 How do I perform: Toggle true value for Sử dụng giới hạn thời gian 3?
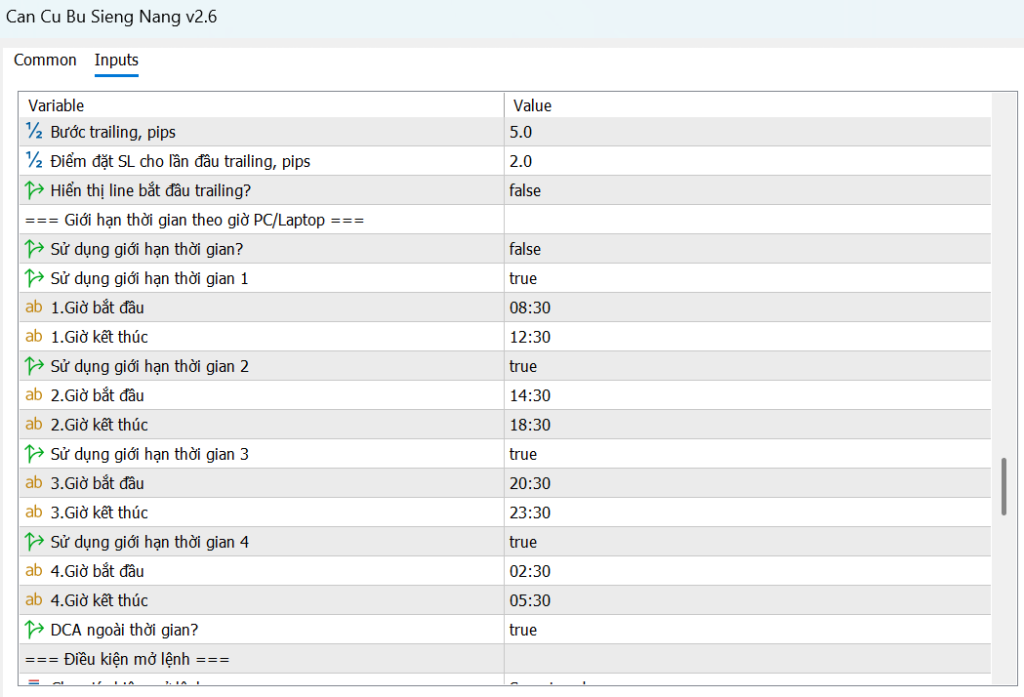pos(523,454)
